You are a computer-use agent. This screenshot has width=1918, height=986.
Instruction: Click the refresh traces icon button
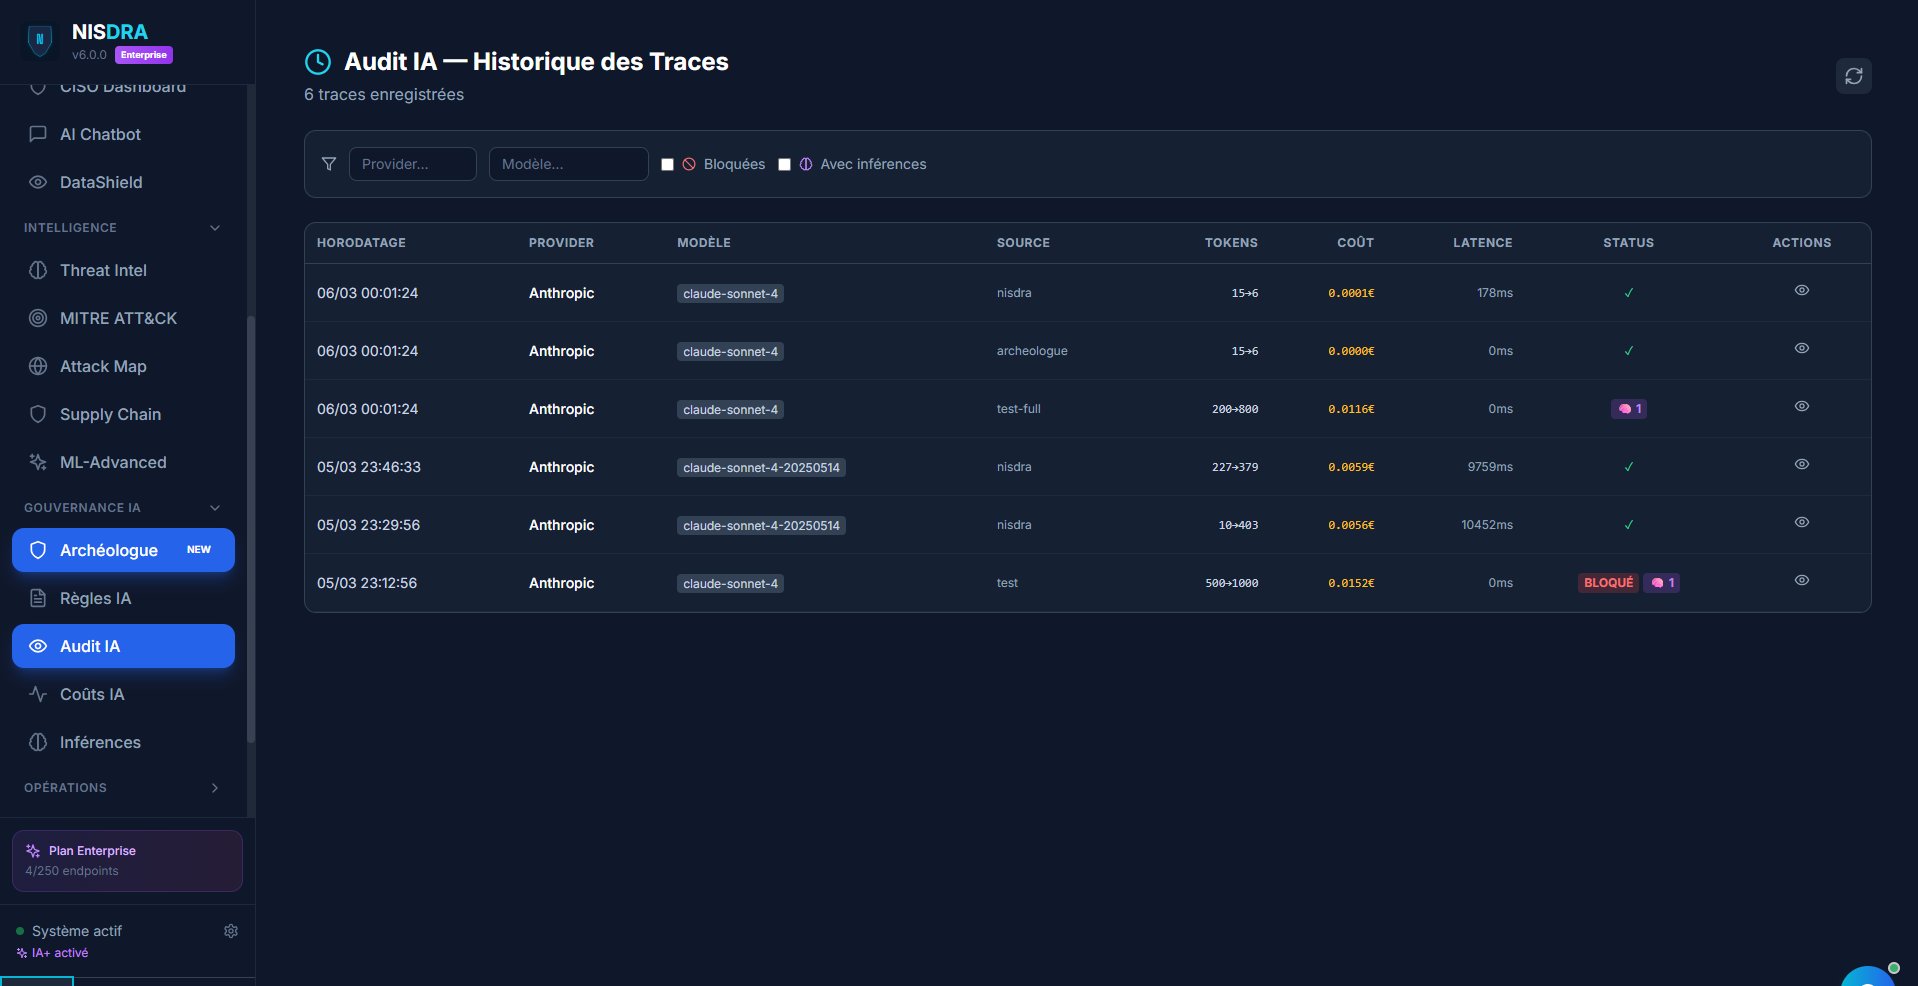pos(1853,76)
